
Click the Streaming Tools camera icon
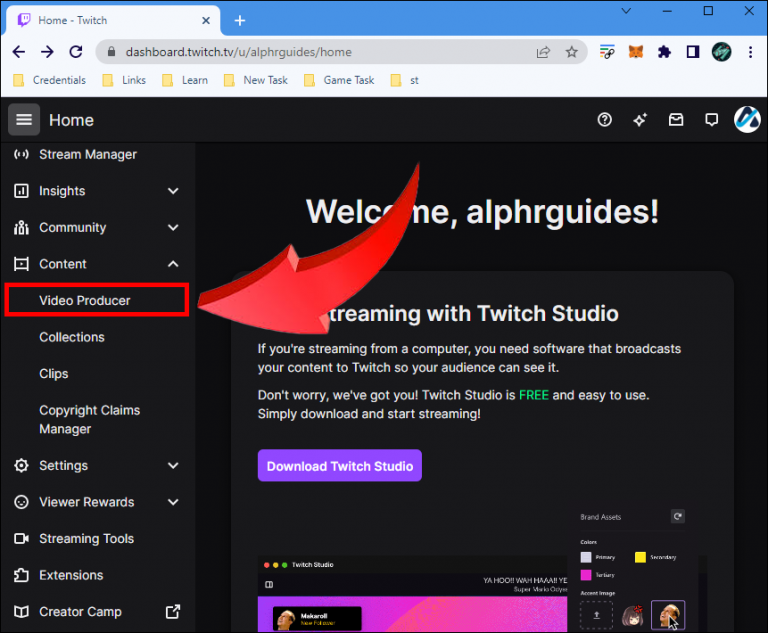(x=21, y=538)
